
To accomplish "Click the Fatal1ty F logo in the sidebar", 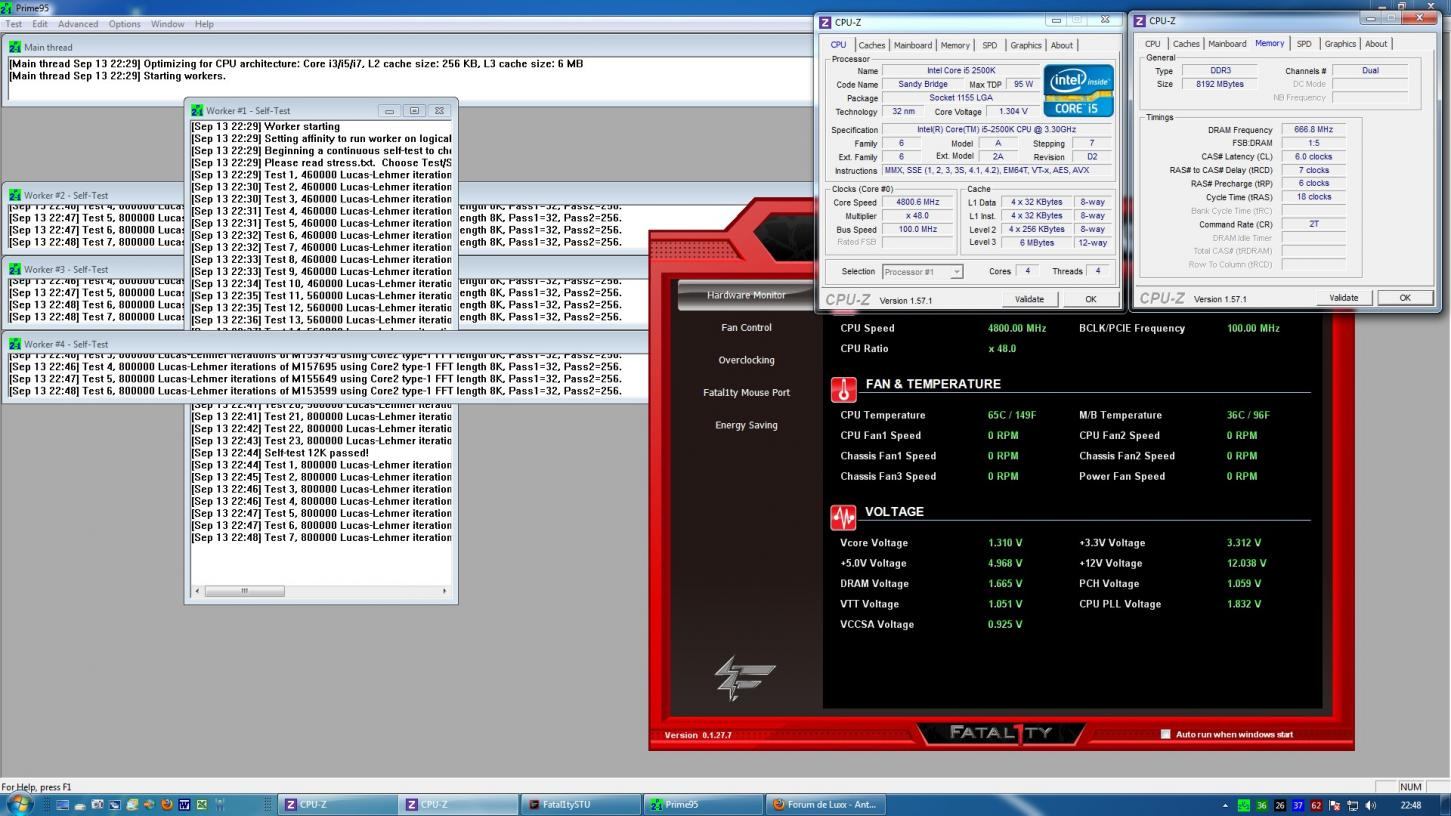I will click(745, 678).
